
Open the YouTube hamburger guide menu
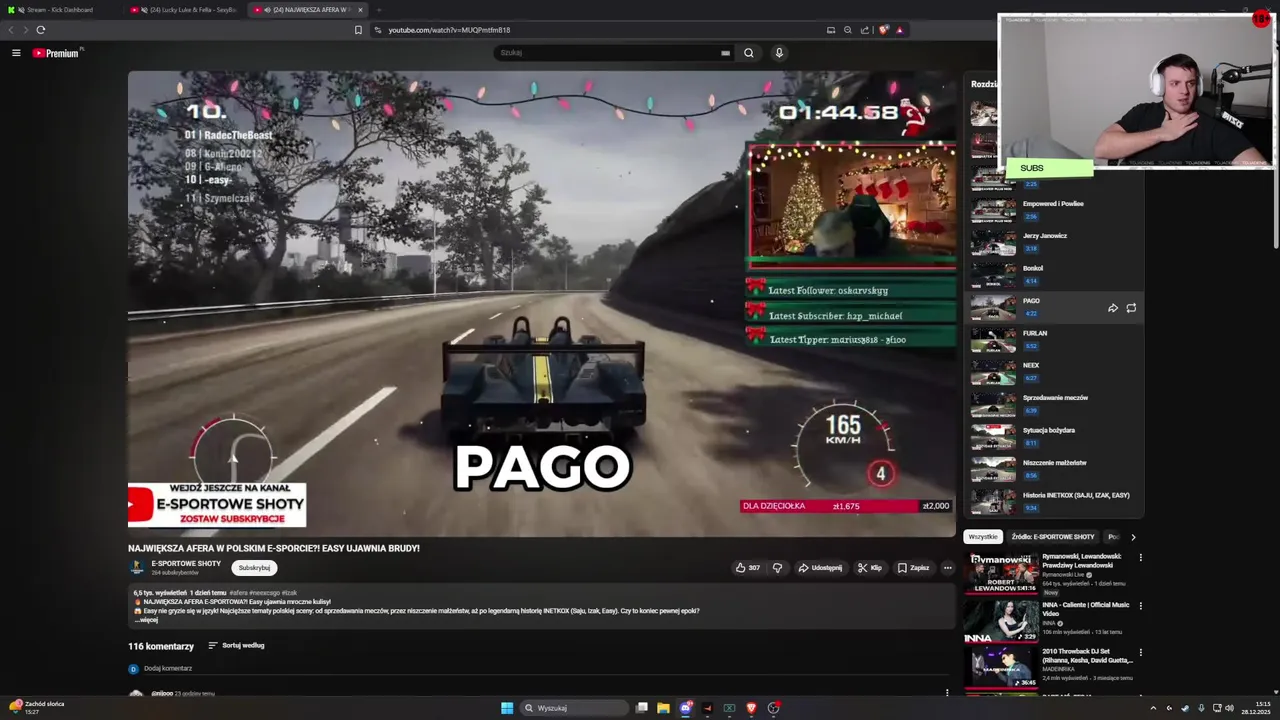point(16,53)
